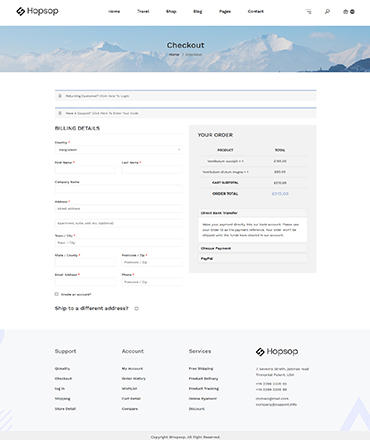Focus the Company Name field

119,189
